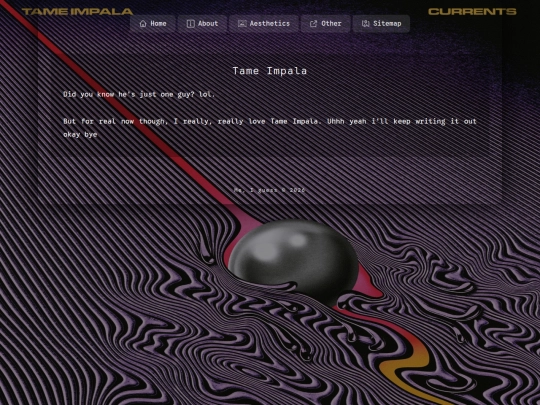Click the About page icon
Screen dimensions: 540x405
coord(190,24)
